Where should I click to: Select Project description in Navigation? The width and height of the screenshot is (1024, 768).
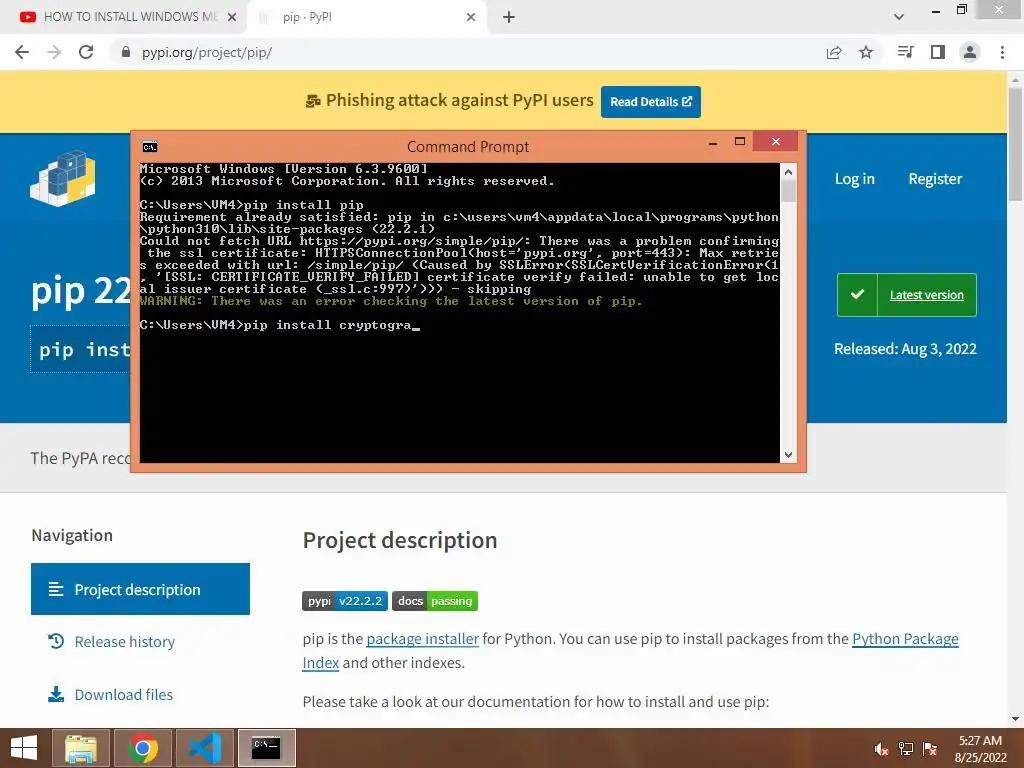(140, 589)
